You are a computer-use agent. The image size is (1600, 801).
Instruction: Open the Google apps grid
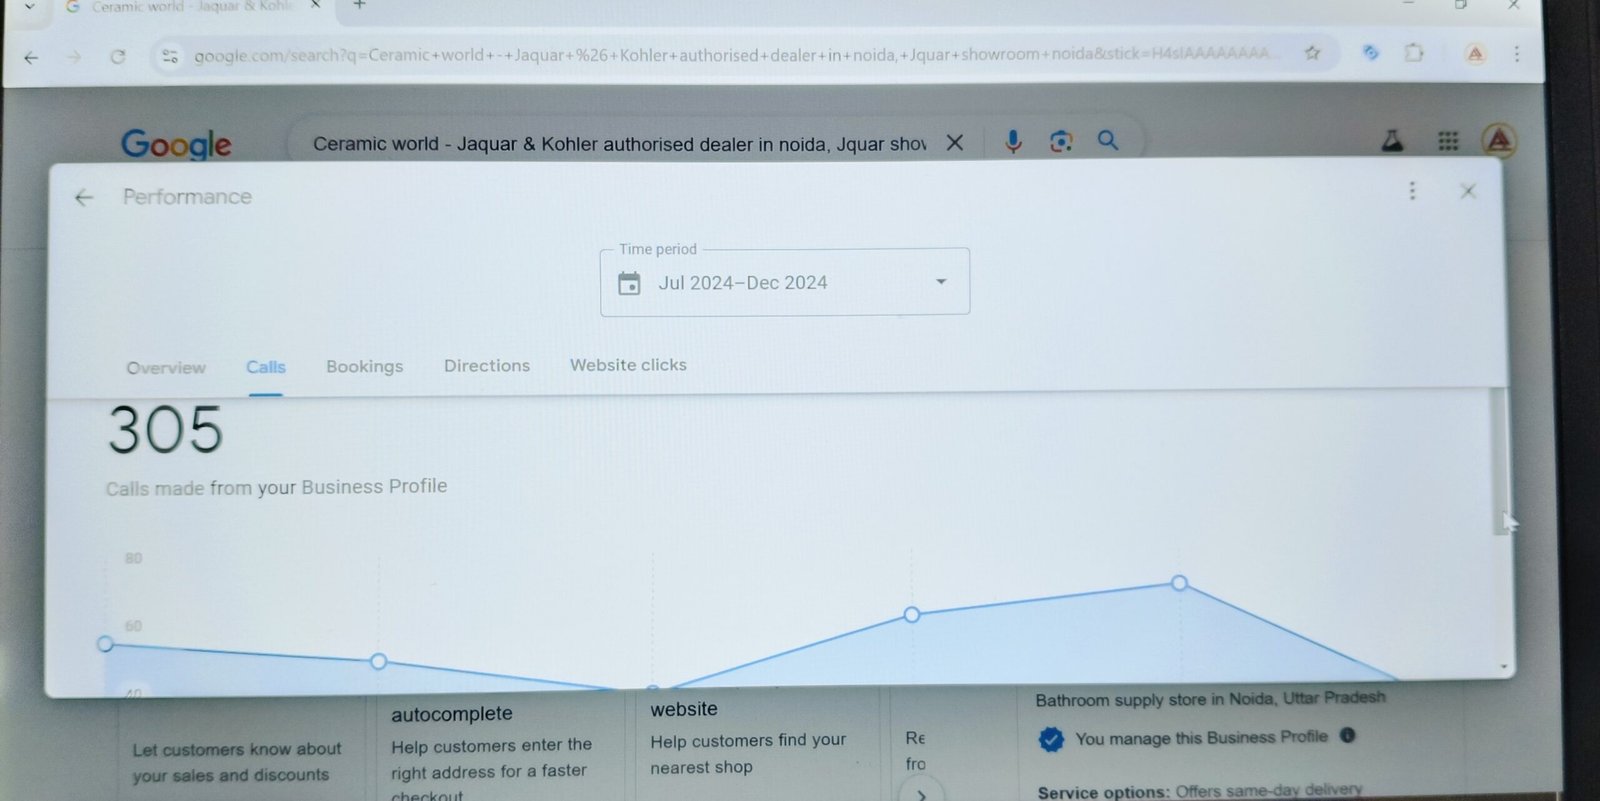coord(1448,141)
